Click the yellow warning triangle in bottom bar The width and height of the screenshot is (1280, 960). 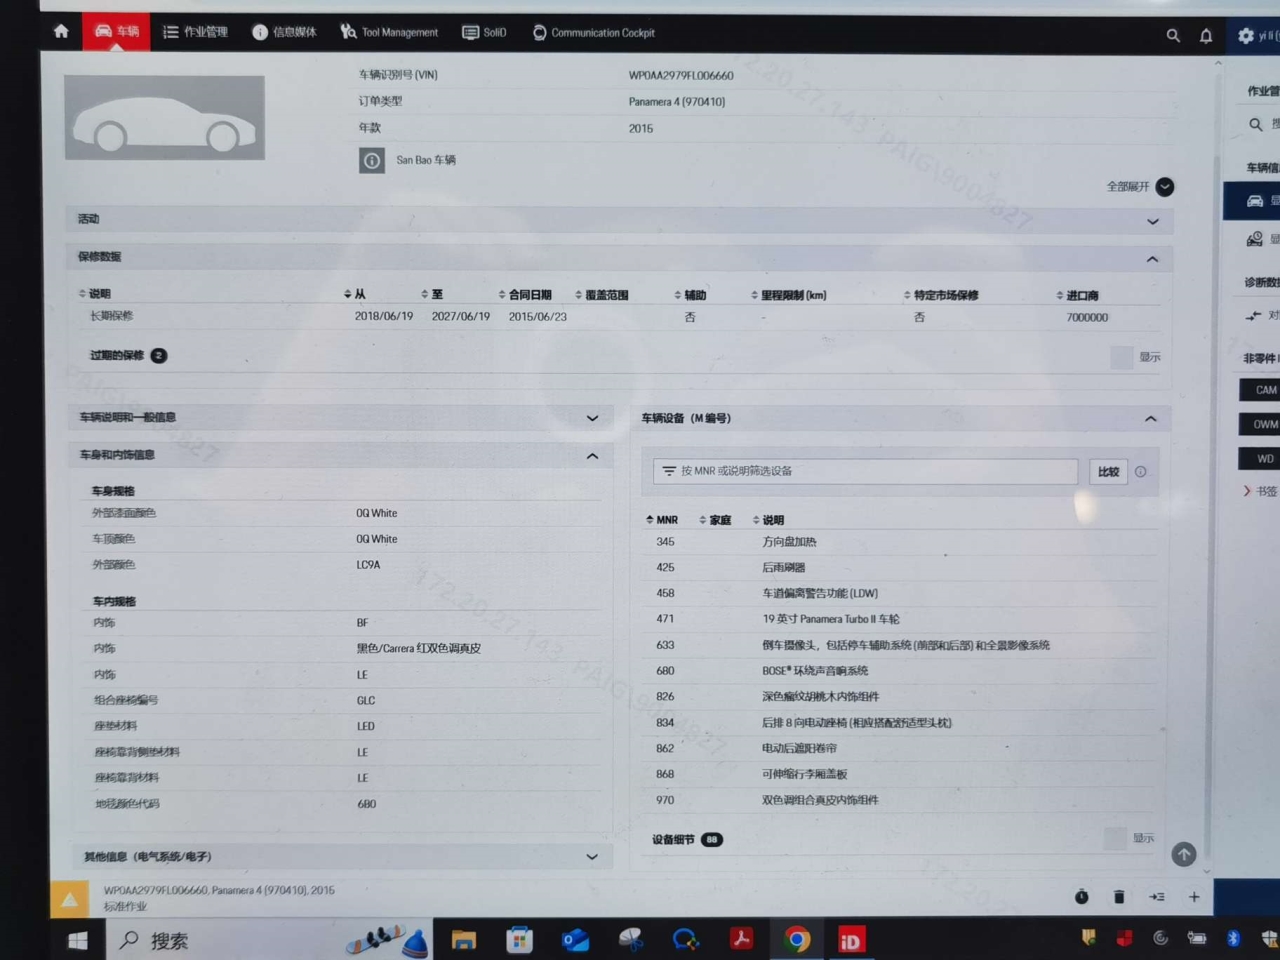pyautogui.click(x=69, y=901)
